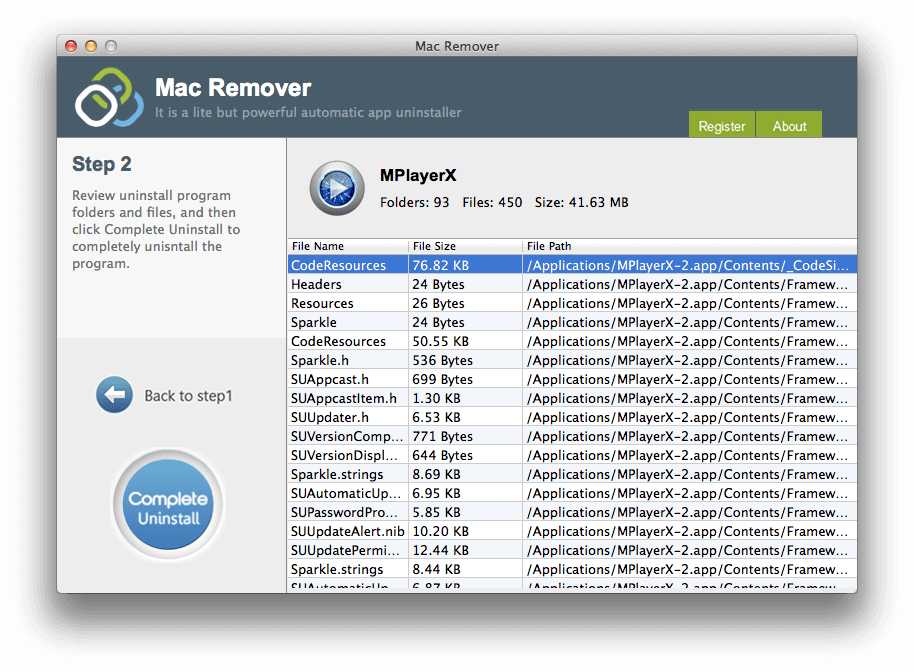Select the SUVersionDispl... file row
Screen dimensions: 914x672
[572, 455]
